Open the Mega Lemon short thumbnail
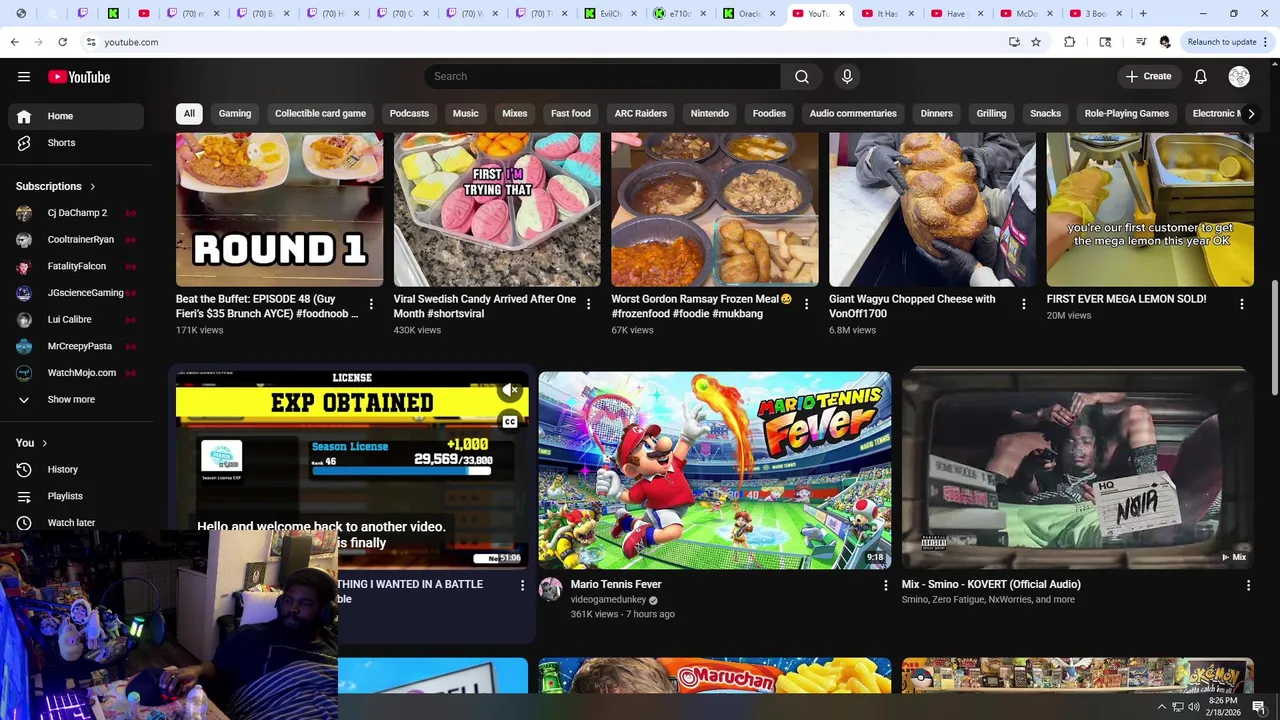Image resolution: width=1280 pixels, height=720 pixels. [1150, 210]
